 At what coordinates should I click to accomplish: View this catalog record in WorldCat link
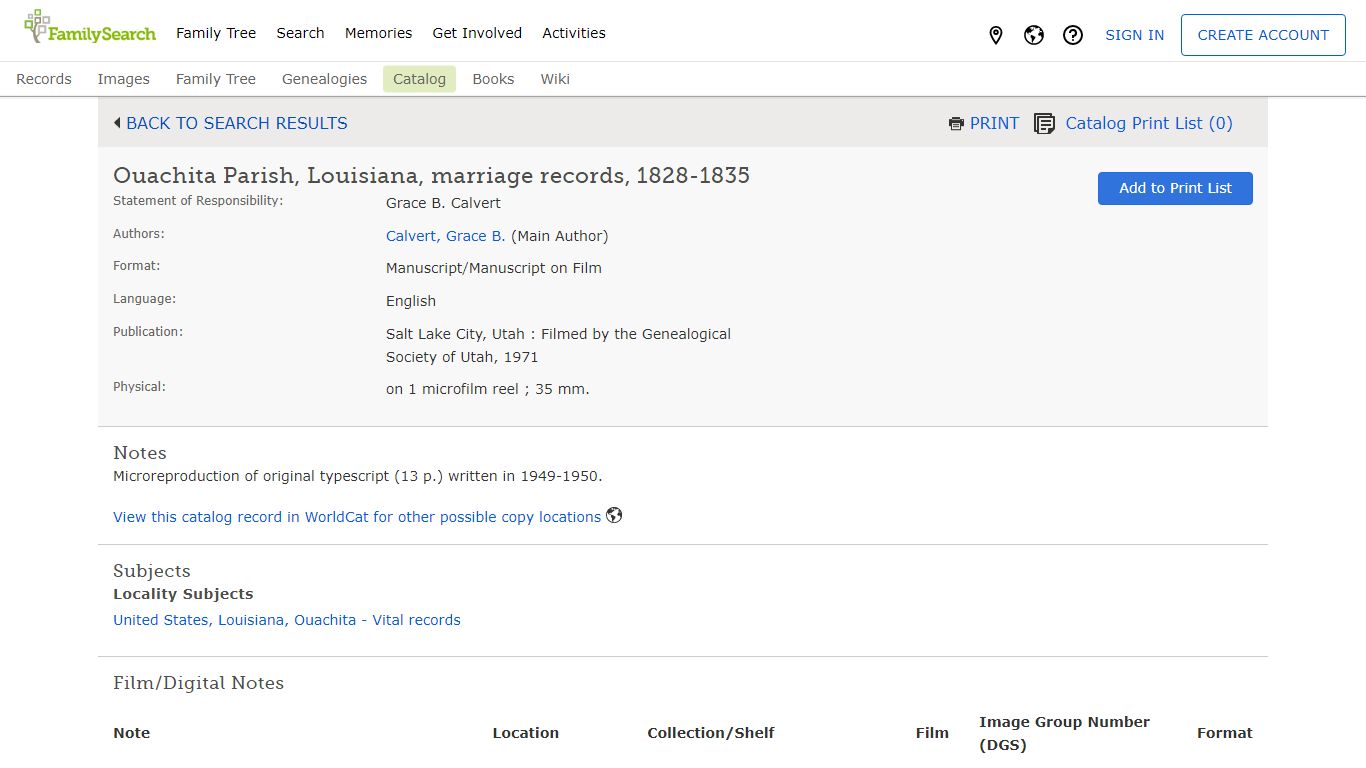(x=357, y=517)
